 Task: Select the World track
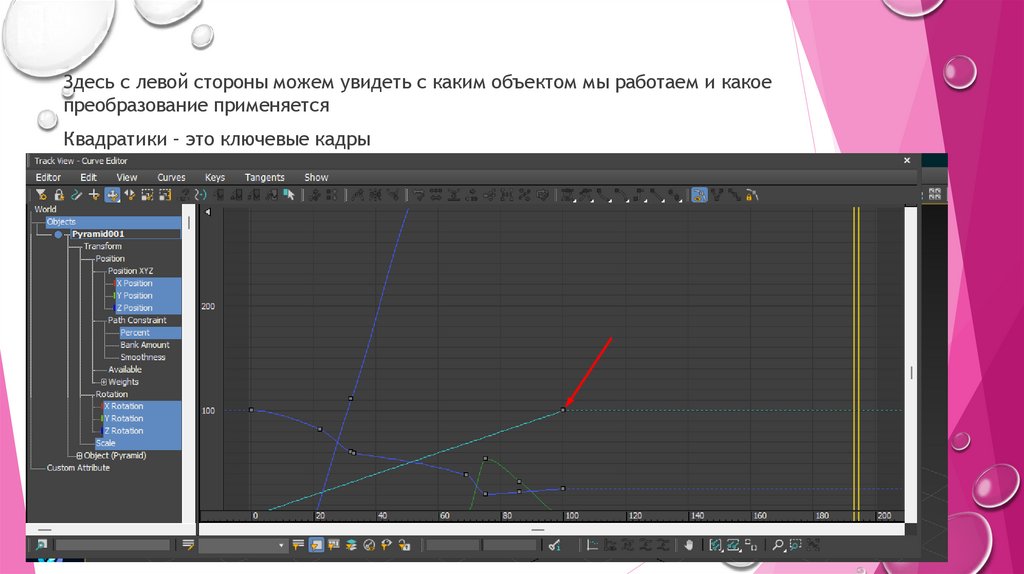pyautogui.click(x=45, y=209)
